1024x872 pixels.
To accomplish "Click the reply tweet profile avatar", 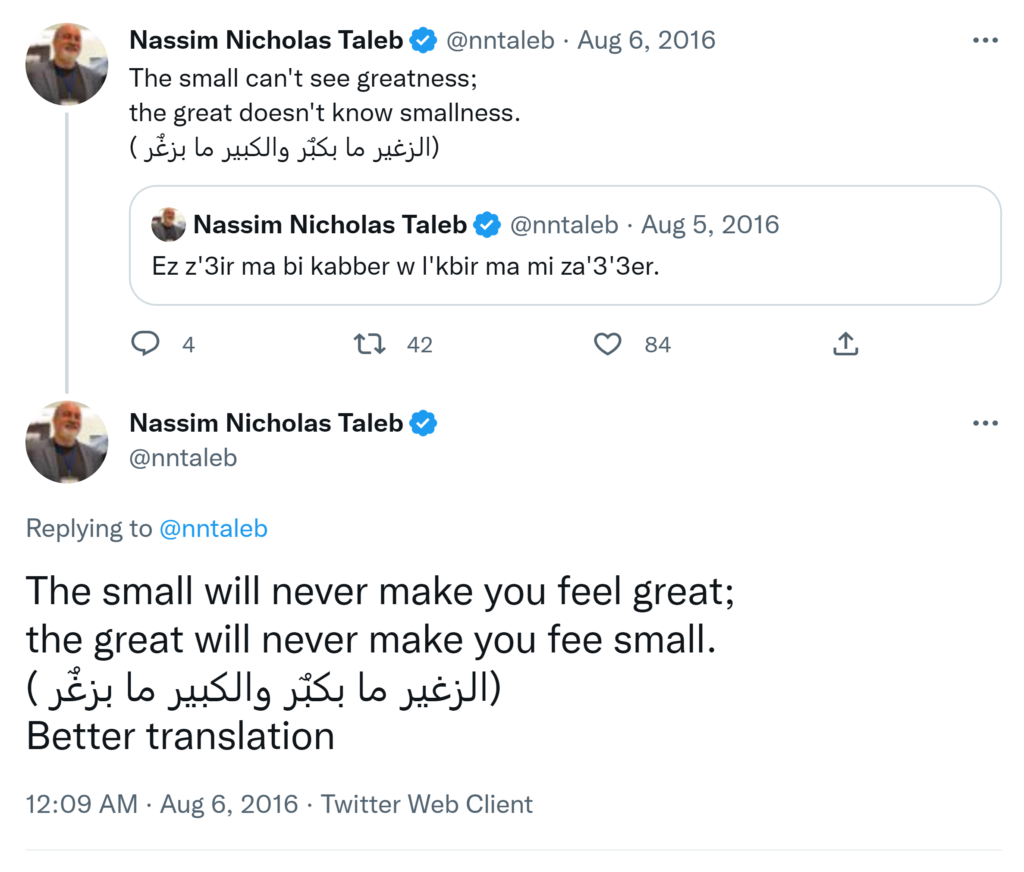I will [x=66, y=442].
